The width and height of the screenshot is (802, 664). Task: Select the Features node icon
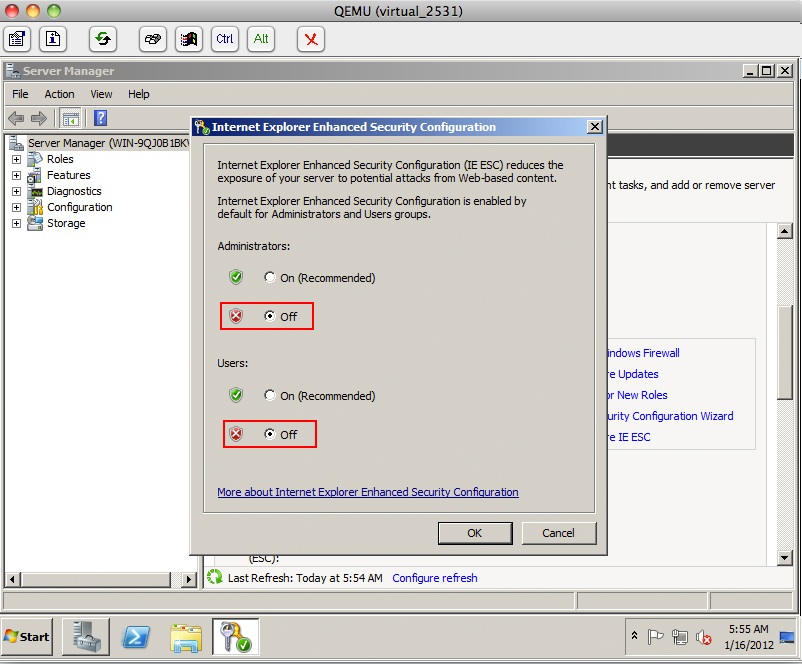click(x=35, y=175)
